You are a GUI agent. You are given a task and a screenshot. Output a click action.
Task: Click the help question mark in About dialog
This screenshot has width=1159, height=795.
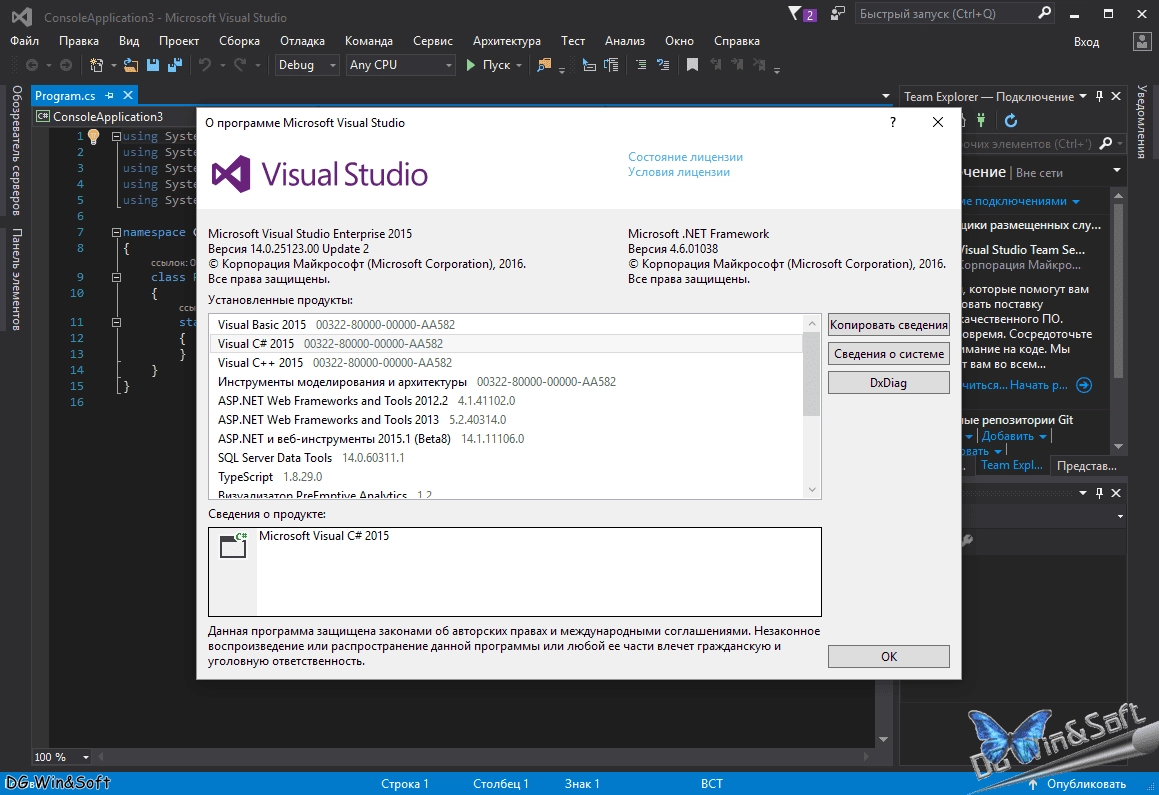(x=893, y=123)
